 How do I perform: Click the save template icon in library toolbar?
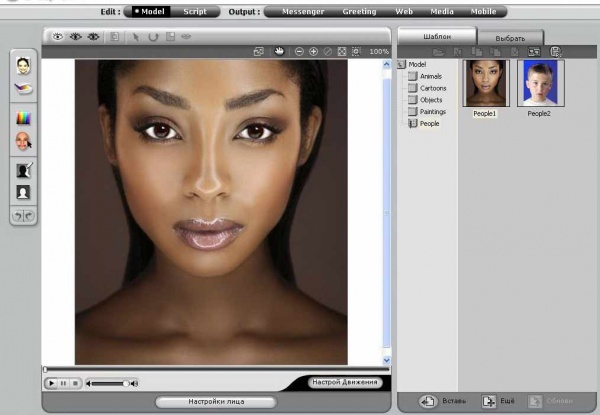click(555, 50)
